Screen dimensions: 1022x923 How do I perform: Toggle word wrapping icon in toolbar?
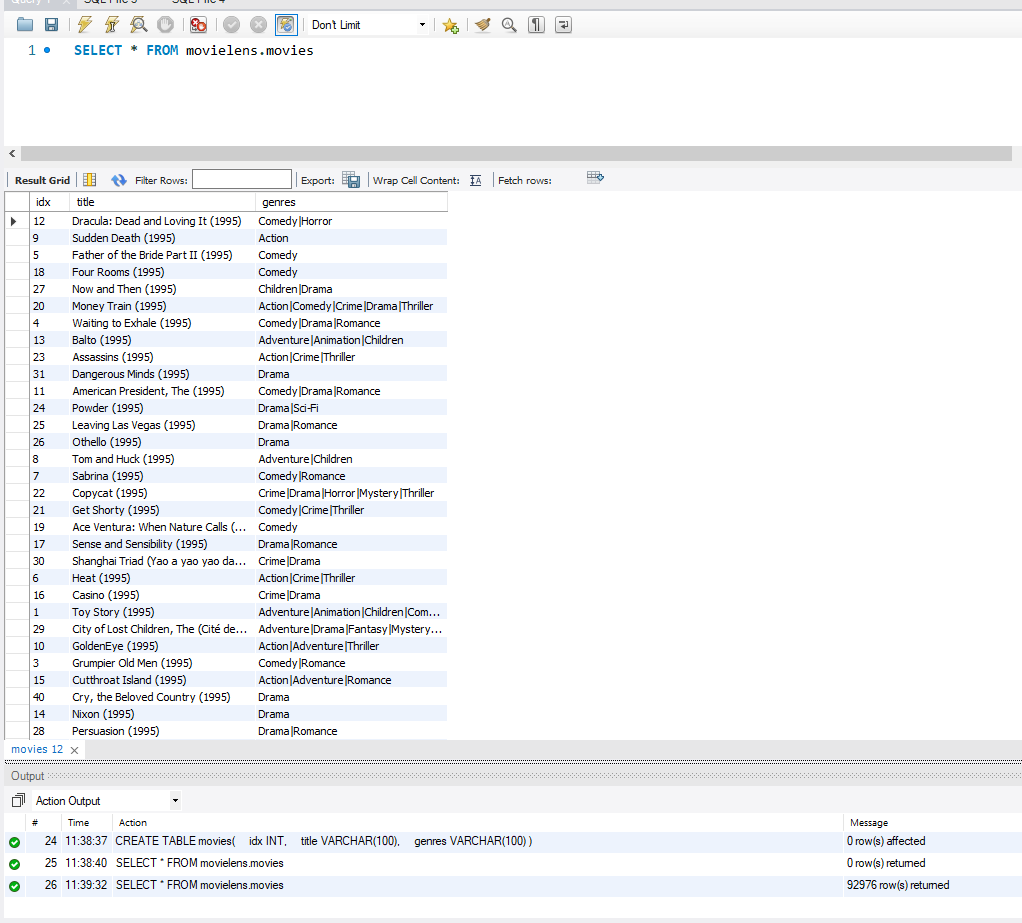[x=563, y=25]
